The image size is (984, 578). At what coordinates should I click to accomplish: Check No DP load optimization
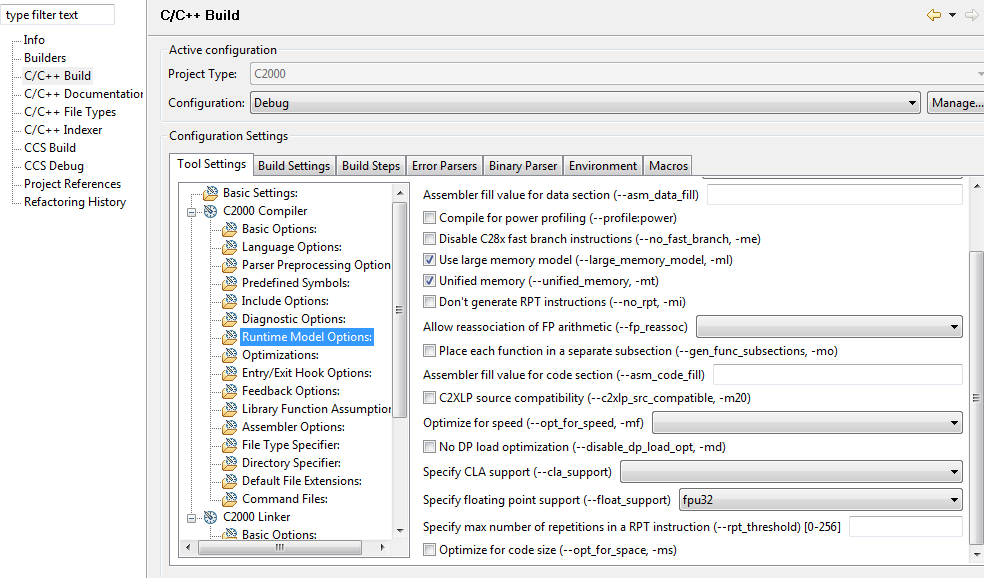pos(429,447)
